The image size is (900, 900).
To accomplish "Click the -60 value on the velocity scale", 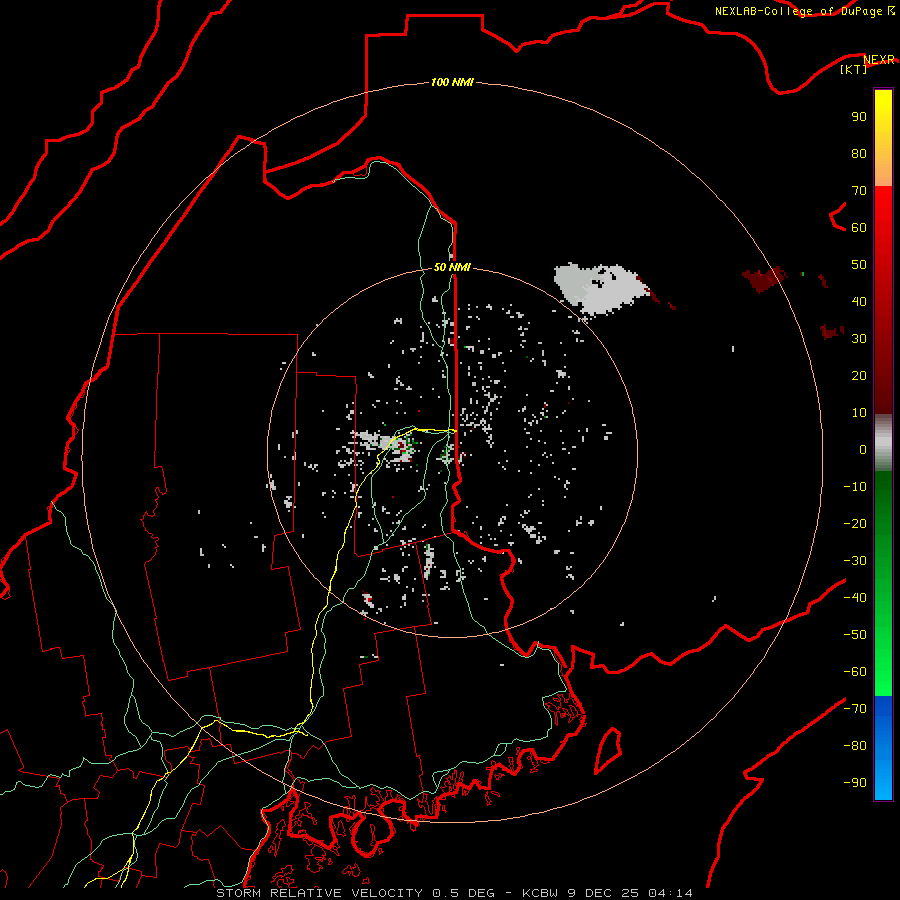I will [x=855, y=672].
